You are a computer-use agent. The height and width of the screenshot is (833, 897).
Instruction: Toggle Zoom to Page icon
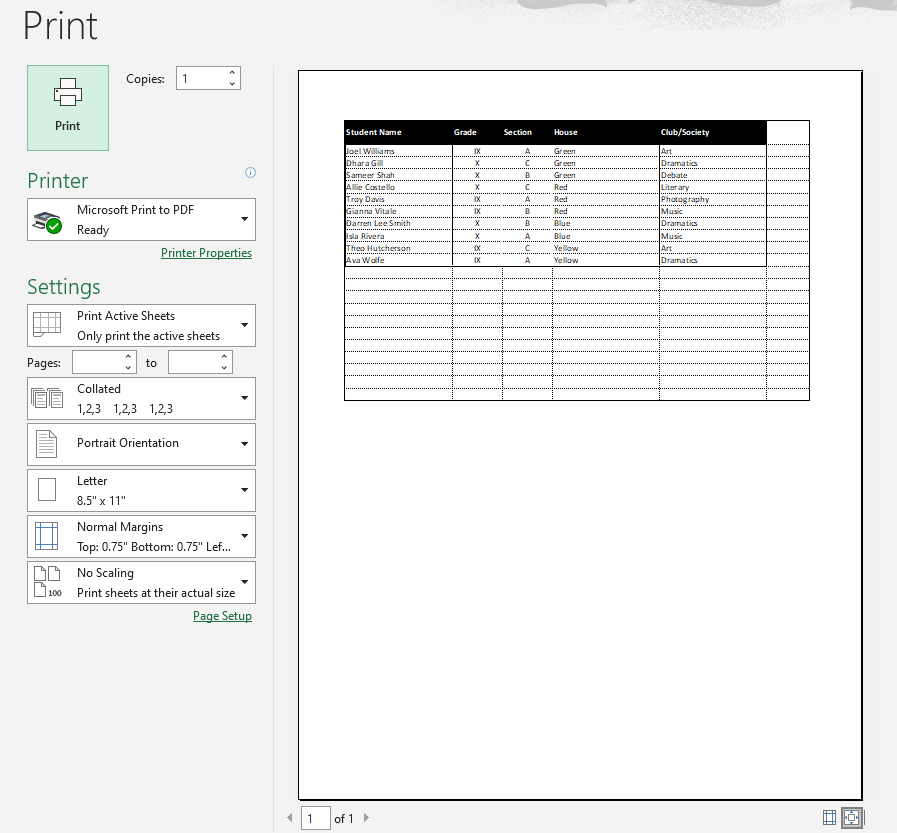point(852,817)
